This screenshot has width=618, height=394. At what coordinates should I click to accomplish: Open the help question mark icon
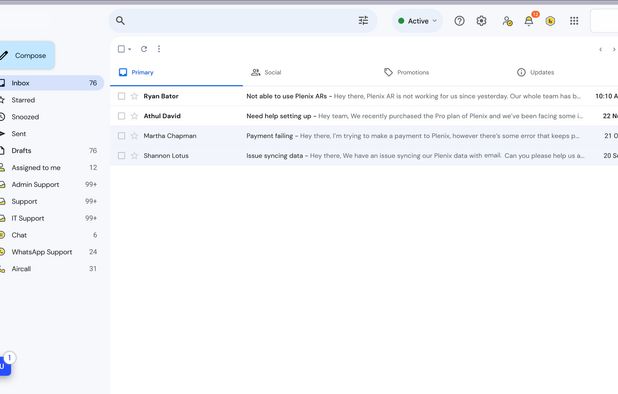[x=459, y=21]
